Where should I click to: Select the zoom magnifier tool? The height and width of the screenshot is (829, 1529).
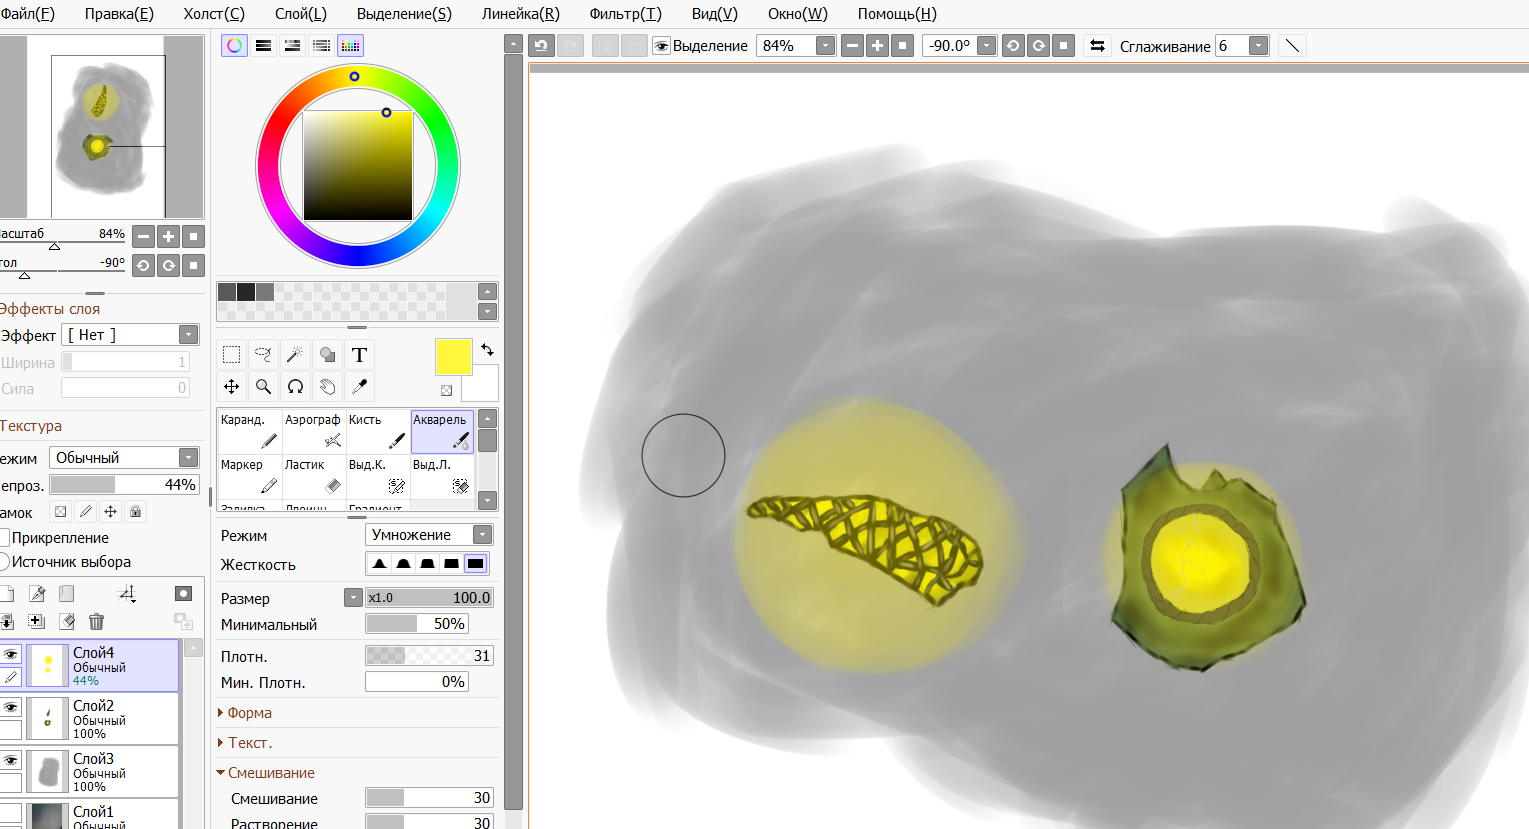point(263,386)
